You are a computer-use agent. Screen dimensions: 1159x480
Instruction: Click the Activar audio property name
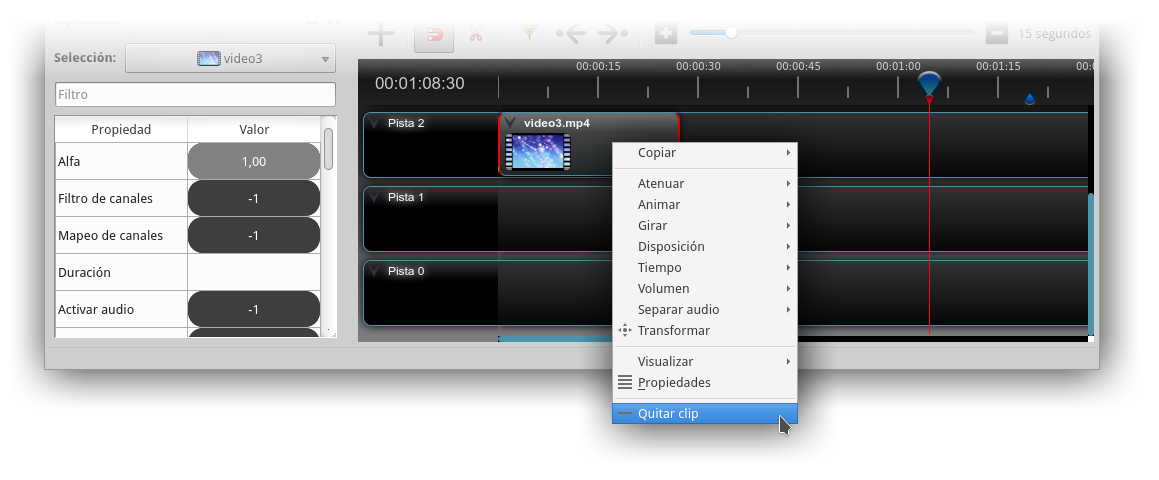coord(96,309)
